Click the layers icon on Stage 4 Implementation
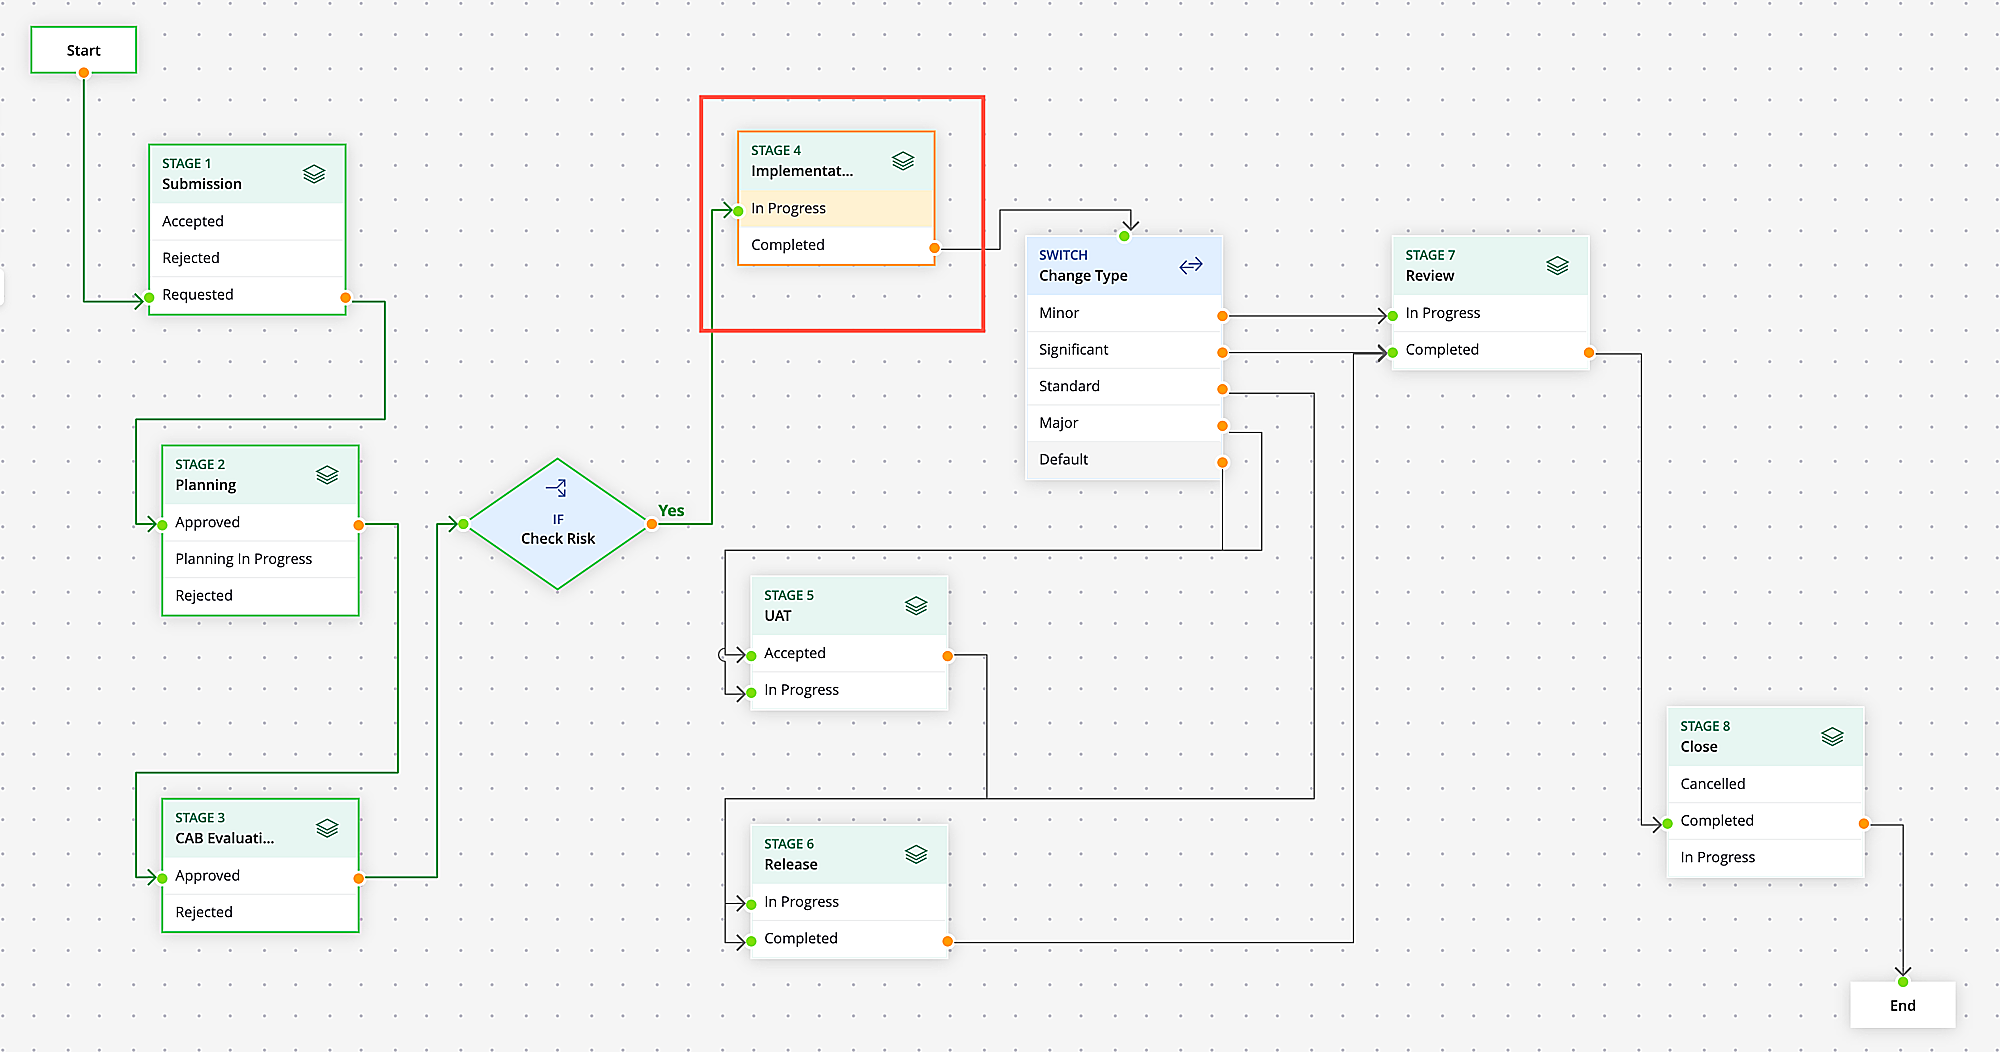The image size is (2000, 1052). coord(903,160)
